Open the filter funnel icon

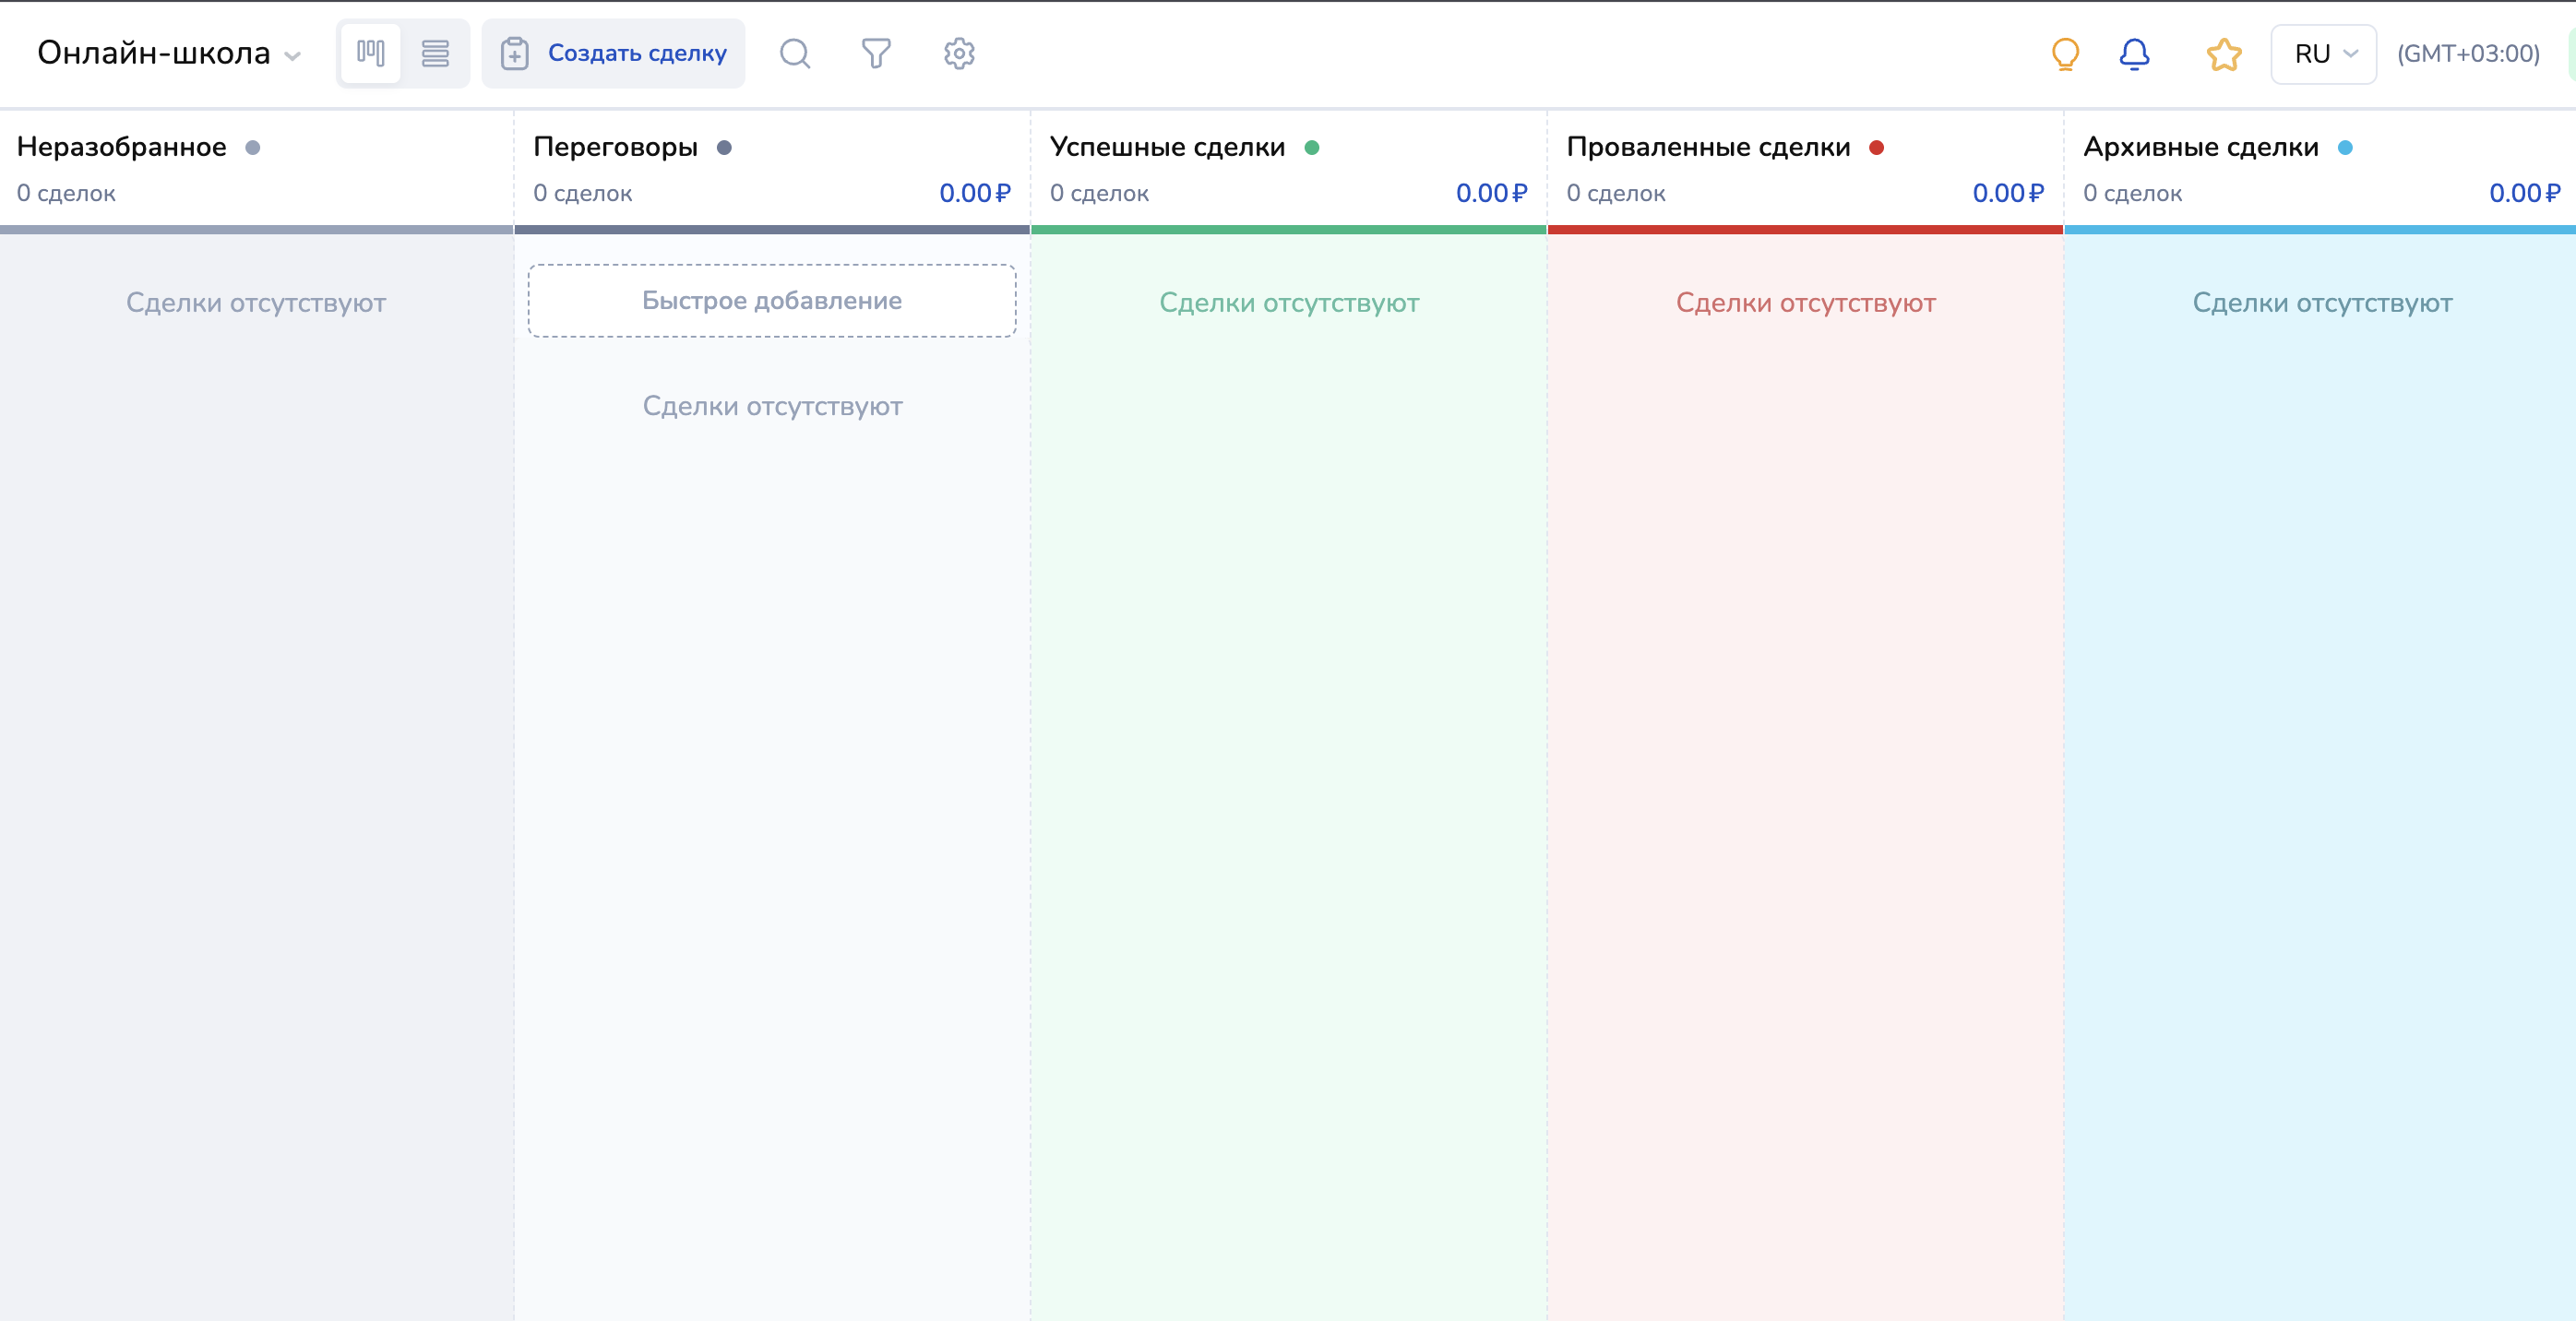pos(876,53)
